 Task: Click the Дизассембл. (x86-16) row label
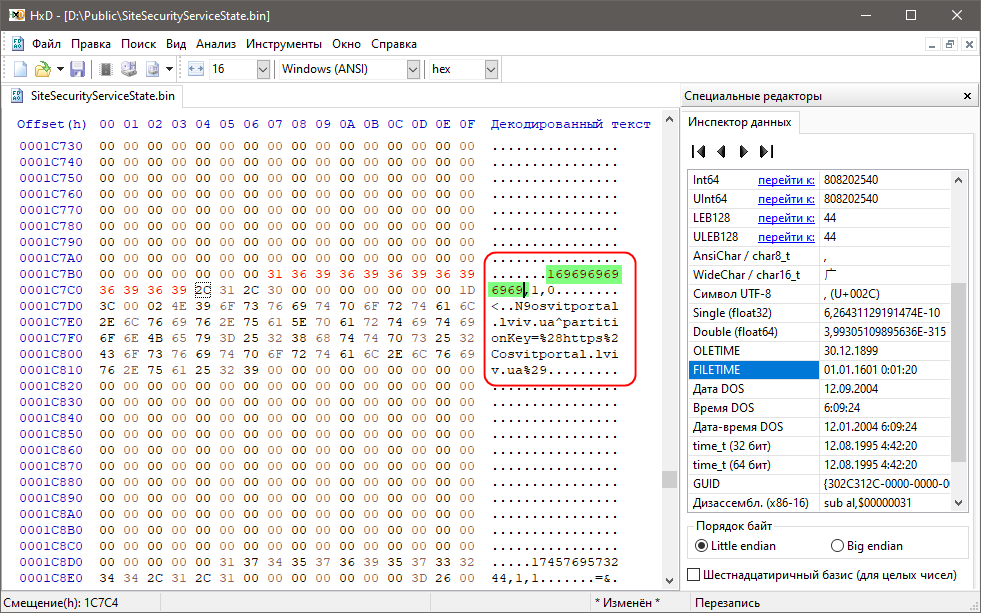point(750,503)
